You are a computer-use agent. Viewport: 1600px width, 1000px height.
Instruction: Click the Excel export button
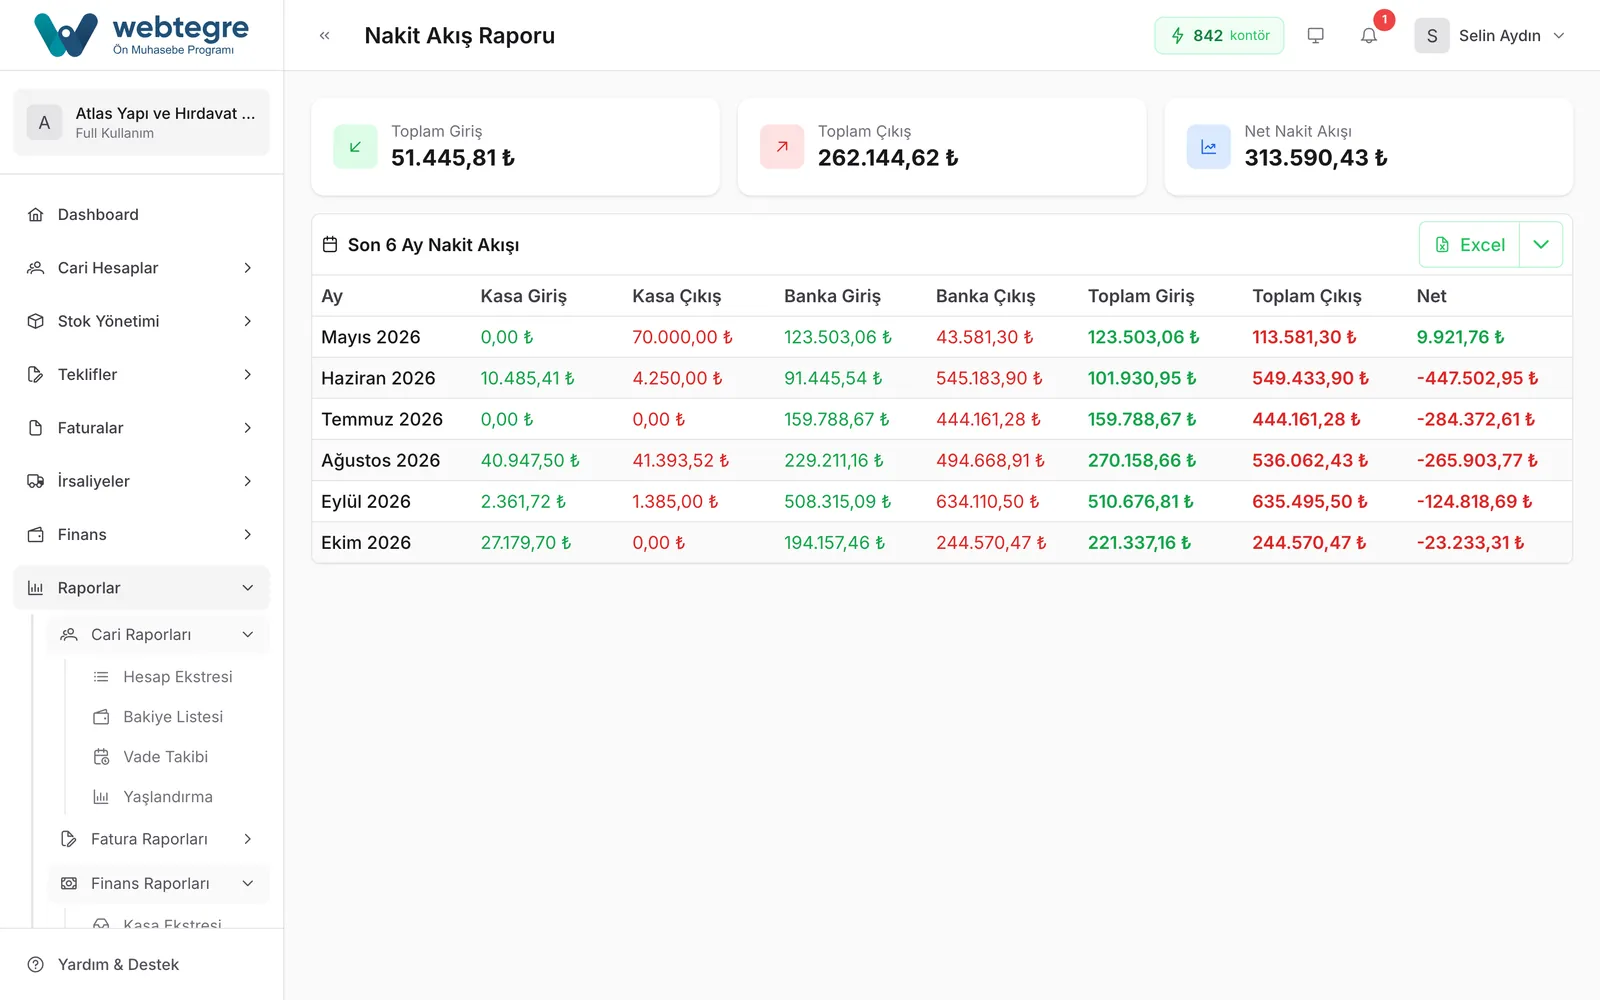(x=1470, y=245)
